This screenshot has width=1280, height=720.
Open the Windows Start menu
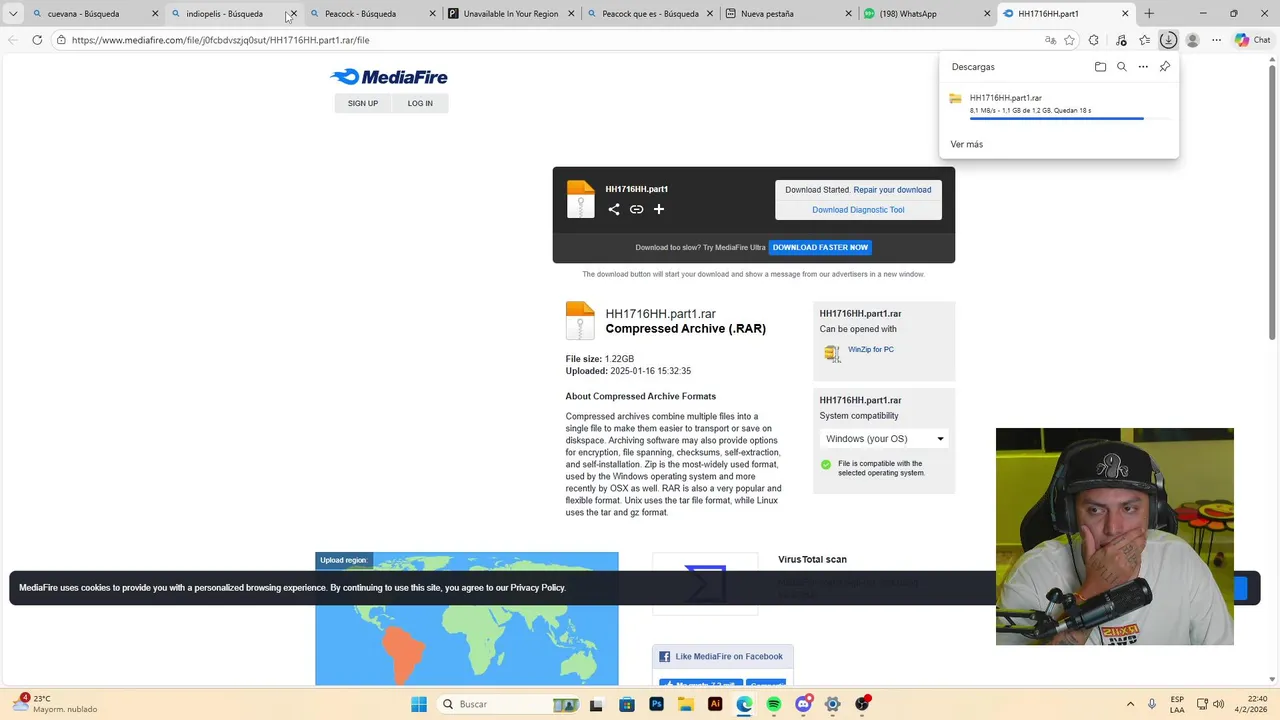[419, 704]
